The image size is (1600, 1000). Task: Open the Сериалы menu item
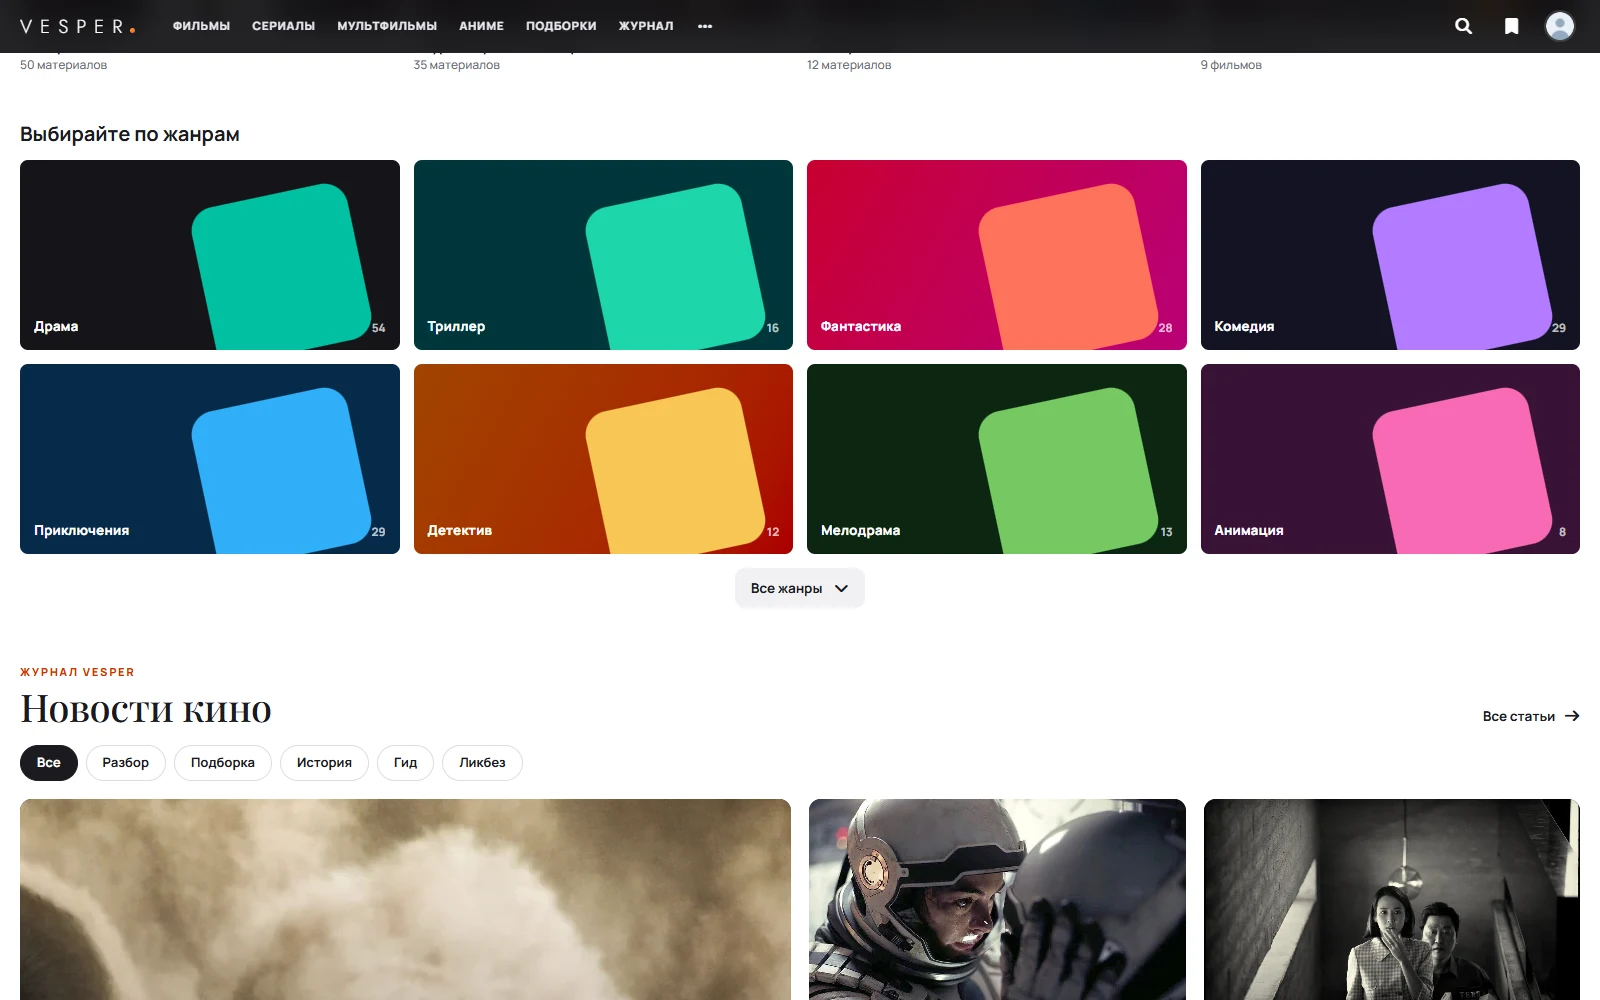(x=283, y=26)
